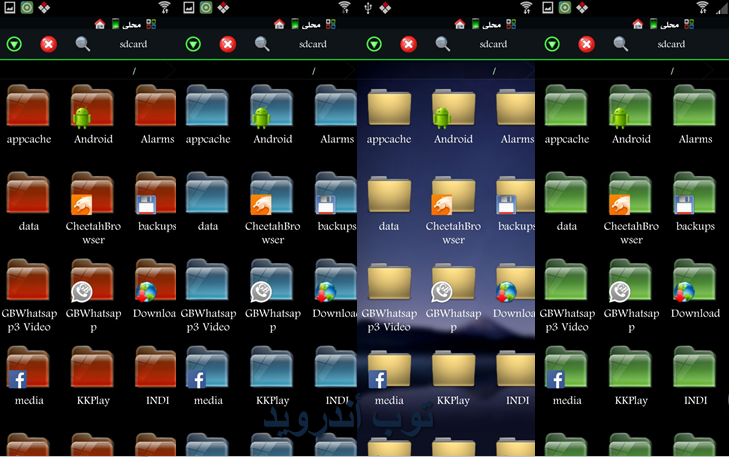Tap the home icon above green-folder panel
Viewport: 729px width, 457px height.
point(637,24)
